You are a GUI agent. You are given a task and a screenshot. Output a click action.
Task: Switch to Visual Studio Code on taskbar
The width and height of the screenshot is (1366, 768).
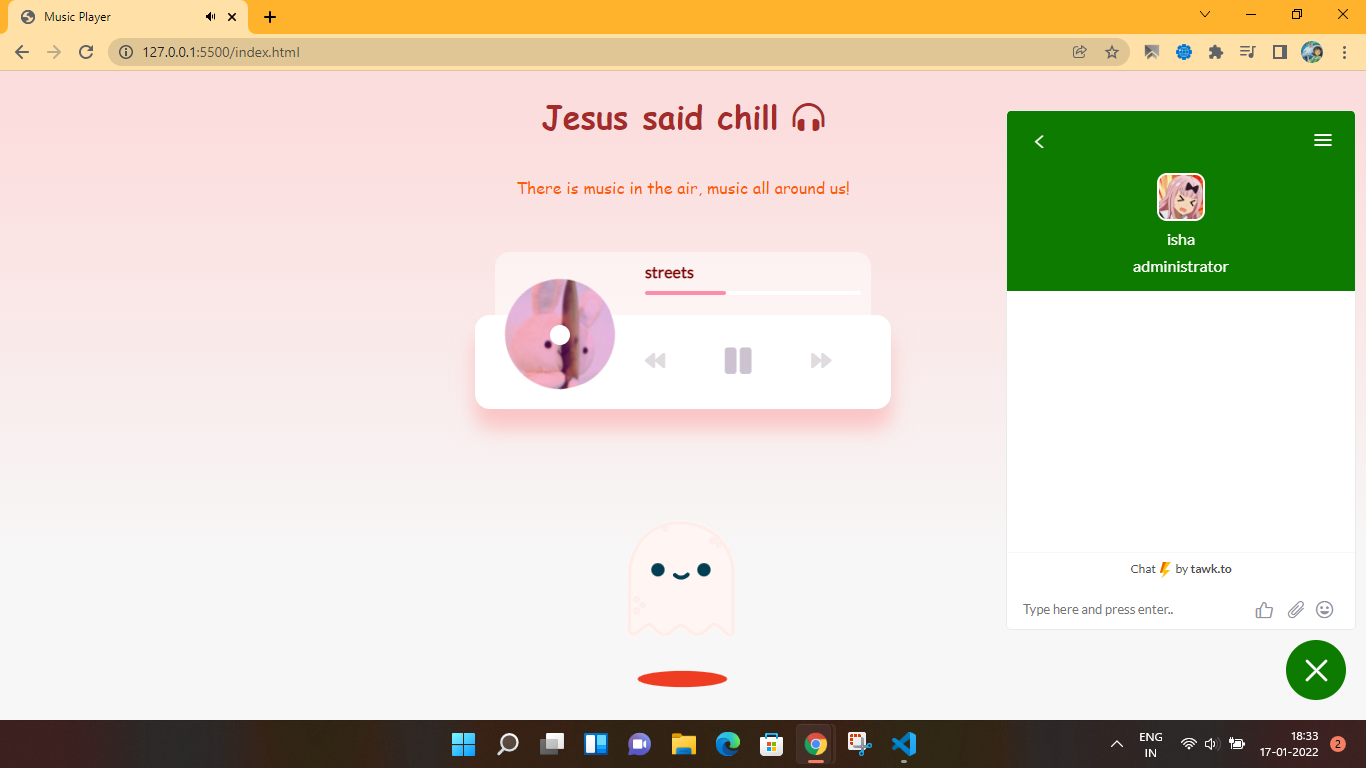[904, 744]
